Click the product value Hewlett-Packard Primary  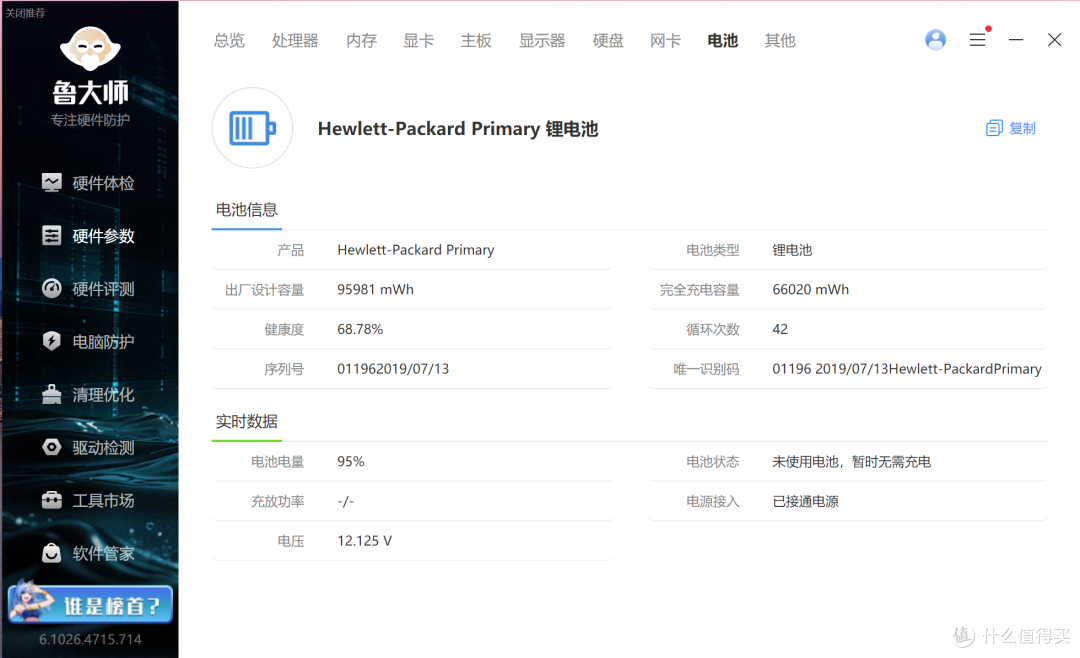pos(416,249)
